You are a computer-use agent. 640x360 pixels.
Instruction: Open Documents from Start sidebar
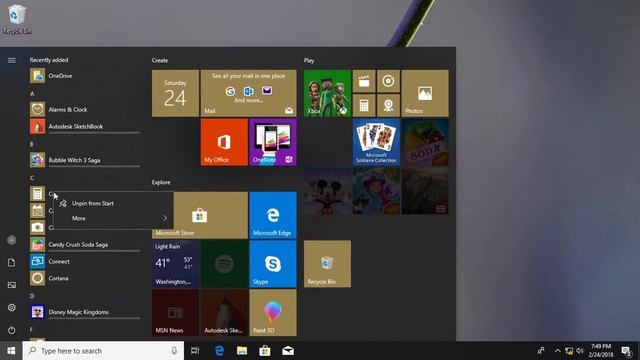(x=11, y=262)
